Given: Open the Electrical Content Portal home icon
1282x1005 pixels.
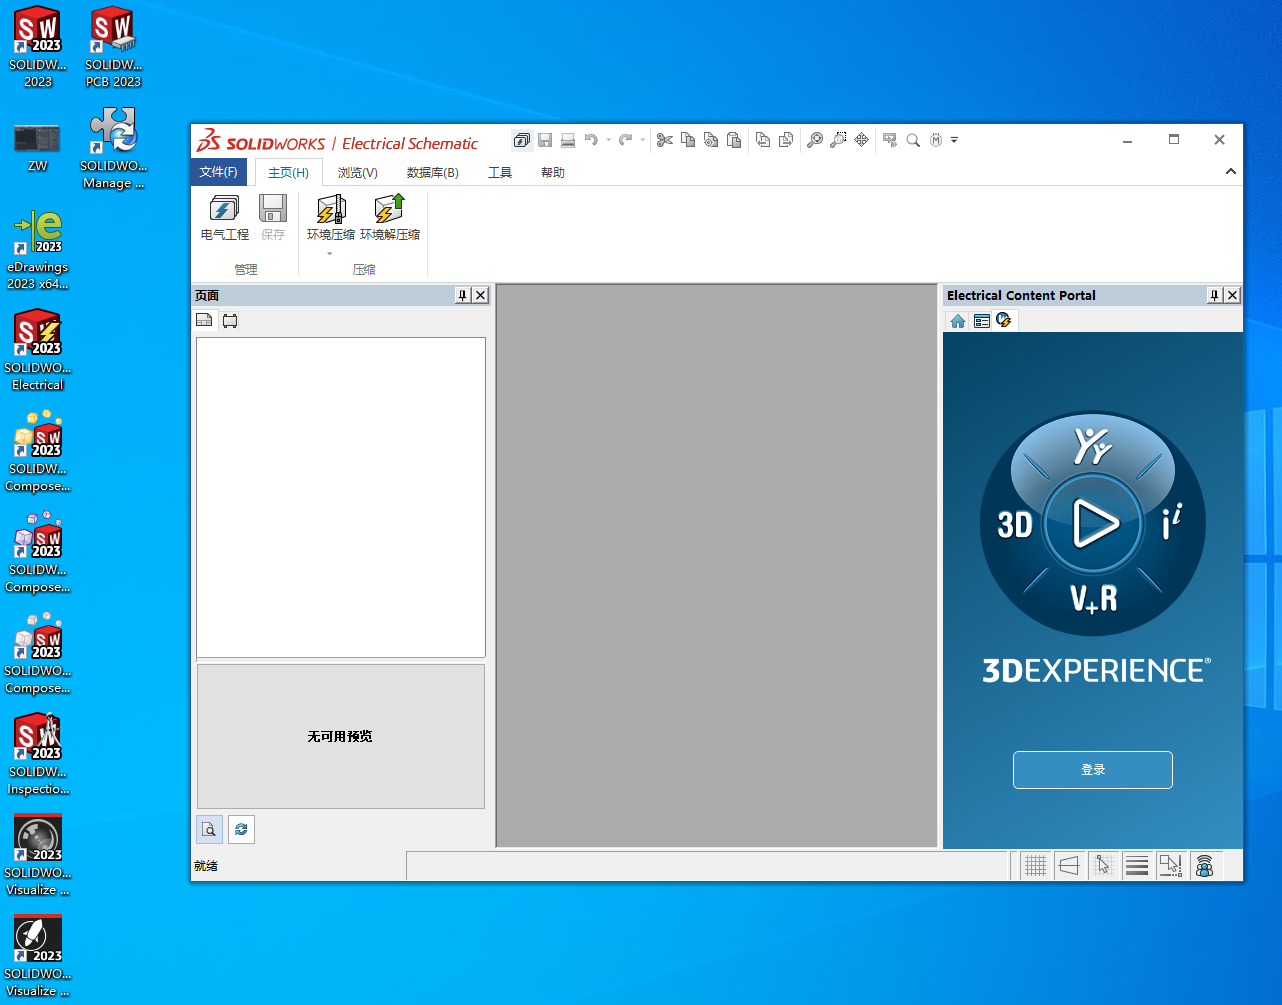Looking at the screenshot, I should point(958,321).
